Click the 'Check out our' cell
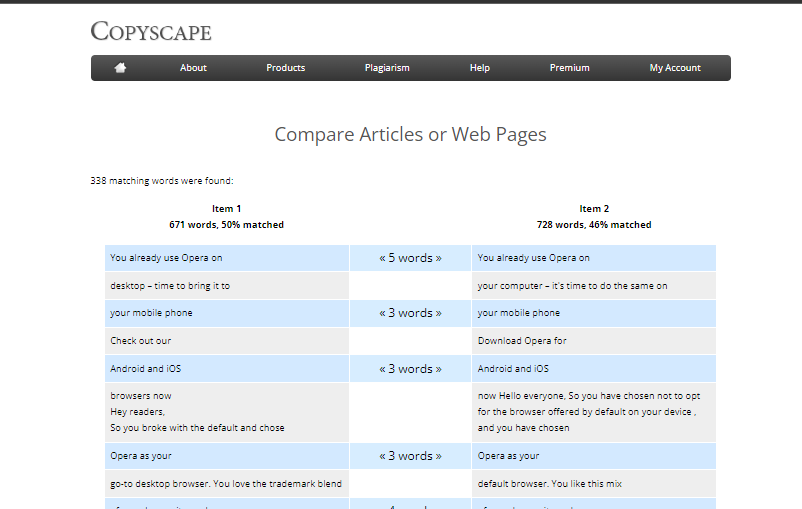The height and width of the screenshot is (509, 802). point(227,341)
